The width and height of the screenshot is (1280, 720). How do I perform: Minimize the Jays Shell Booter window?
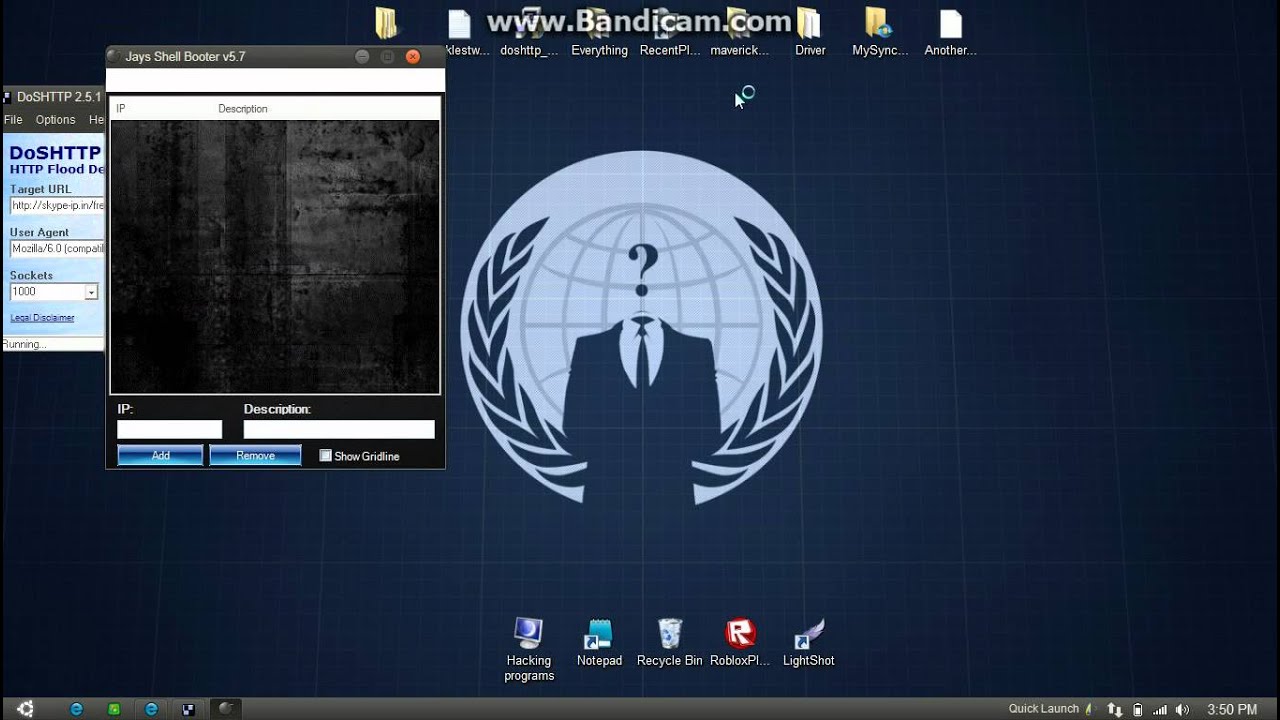click(363, 57)
